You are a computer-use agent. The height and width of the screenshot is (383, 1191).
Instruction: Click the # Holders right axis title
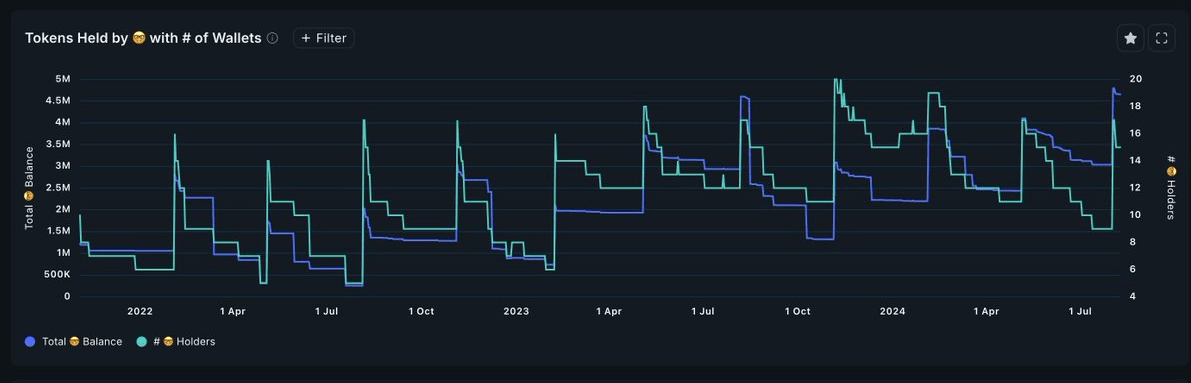[1171, 188]
